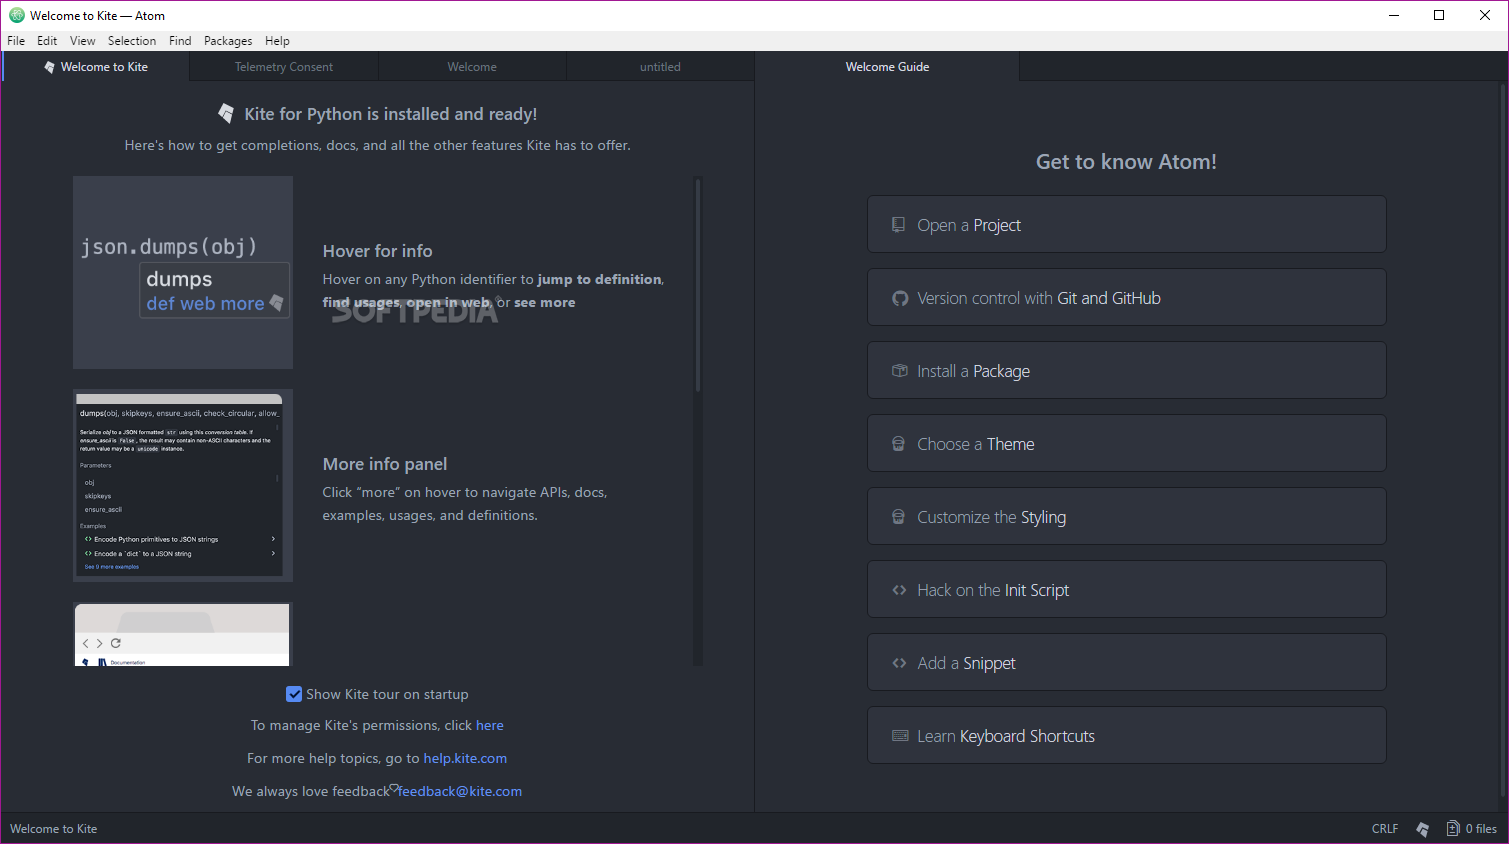Screen dimensions: 1509x844
Task: Click the repo icon on Open a Project
Action: click(899, 225)
